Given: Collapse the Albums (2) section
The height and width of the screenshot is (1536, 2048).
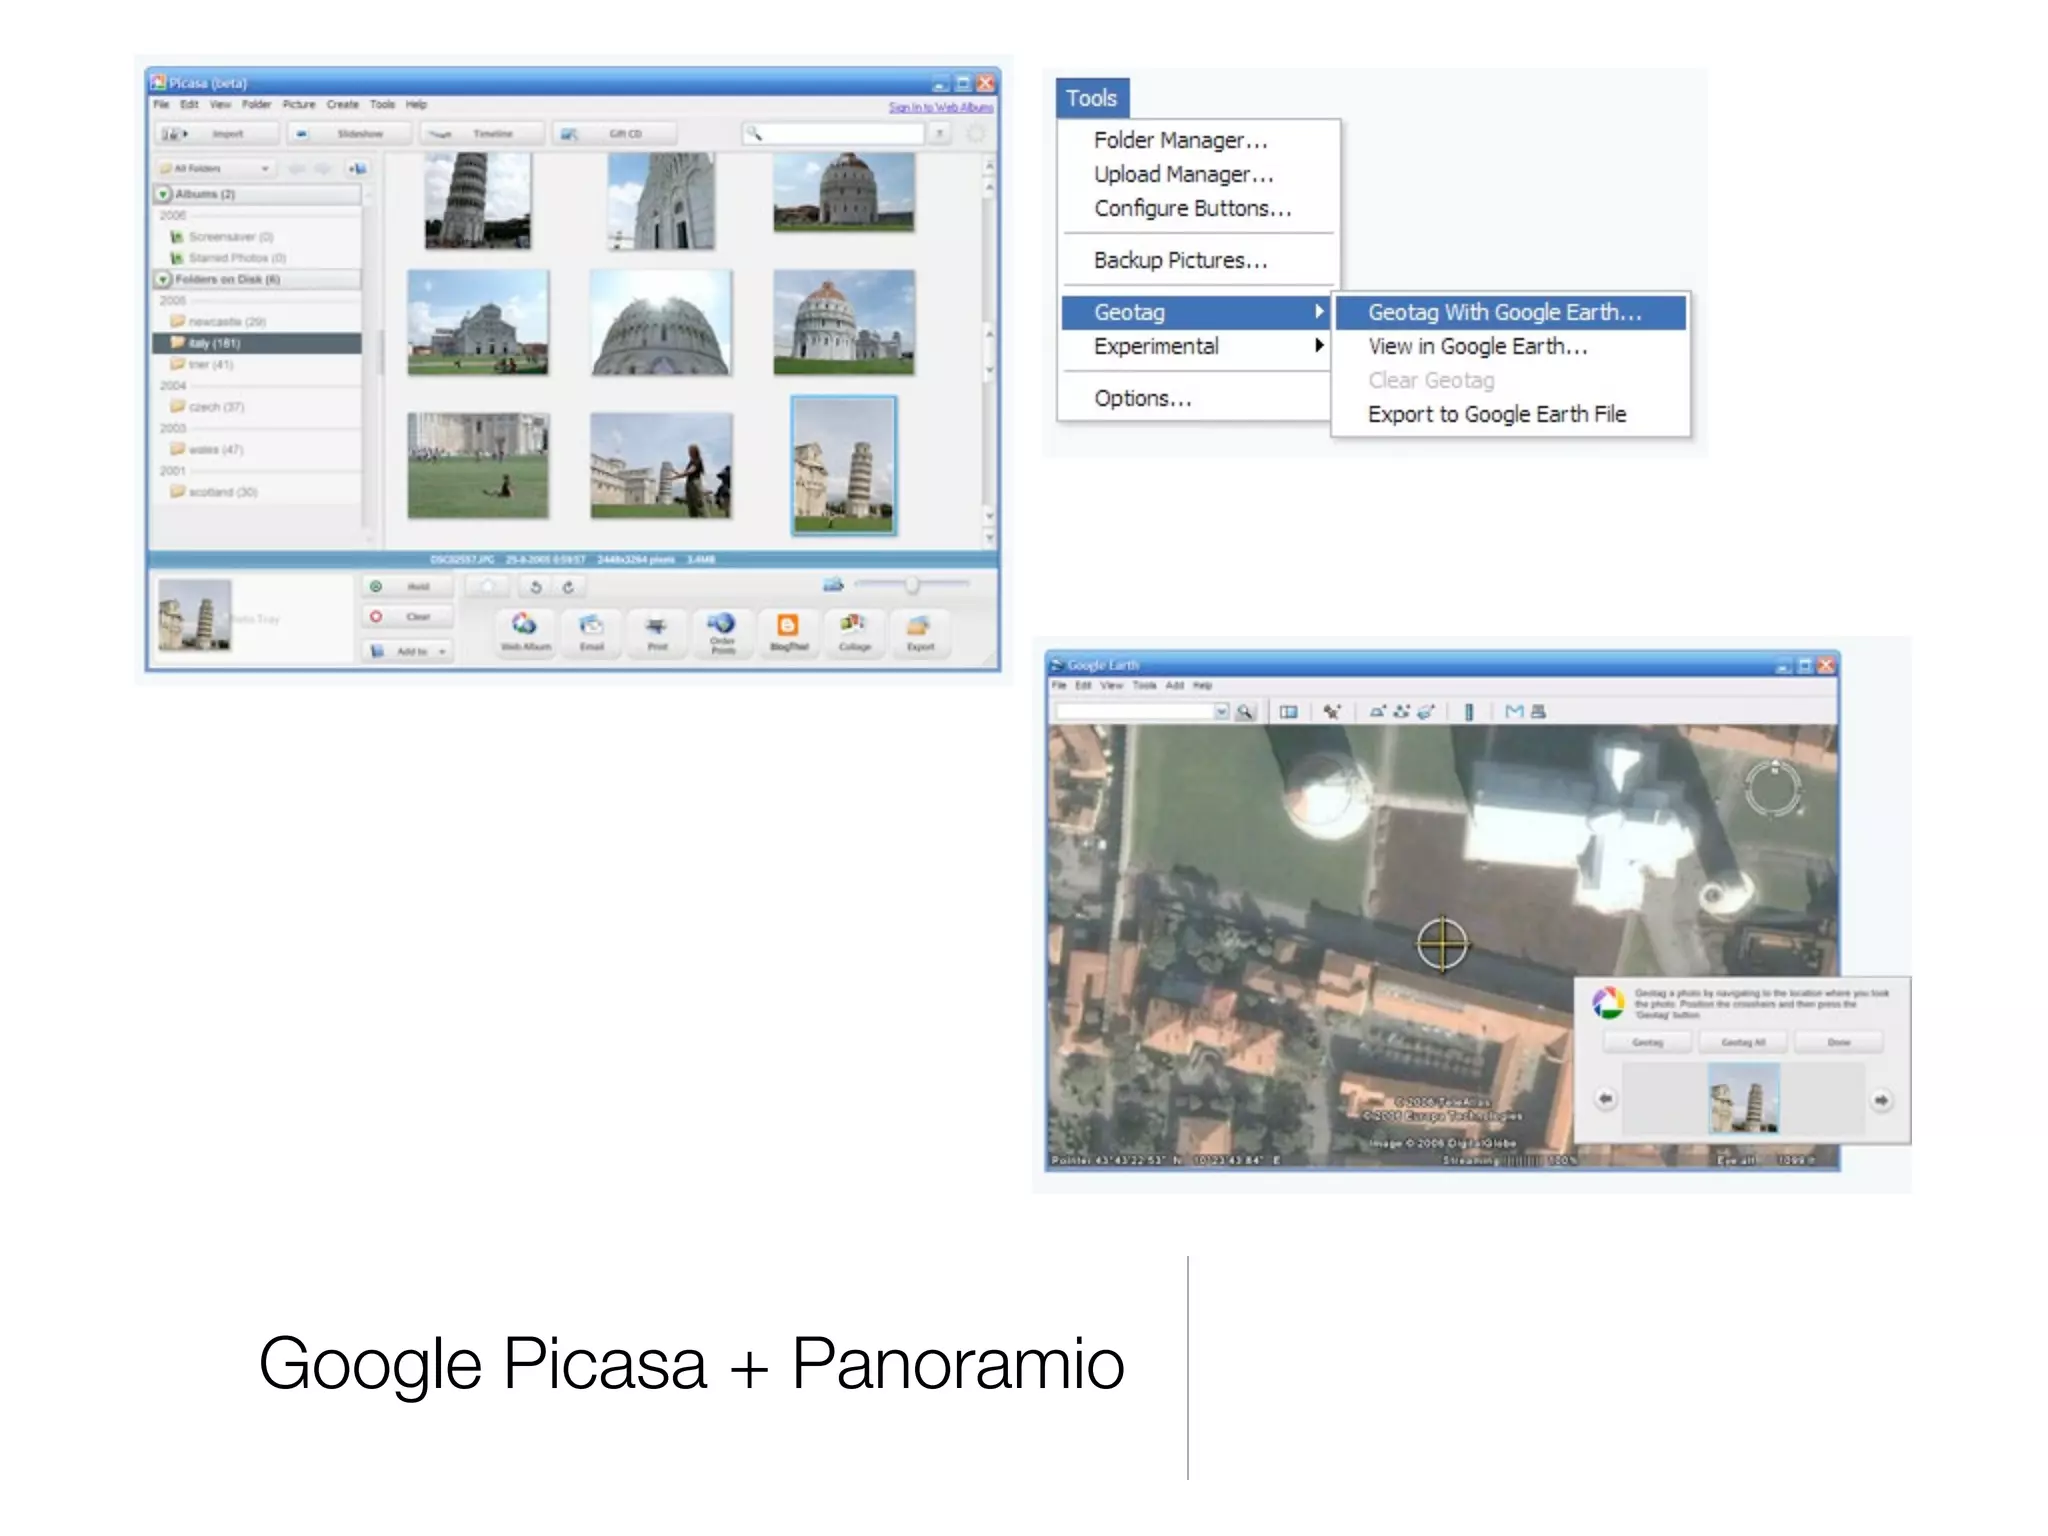Looking at the screenshot, I should pyautogui.click(x=164, y=194).
